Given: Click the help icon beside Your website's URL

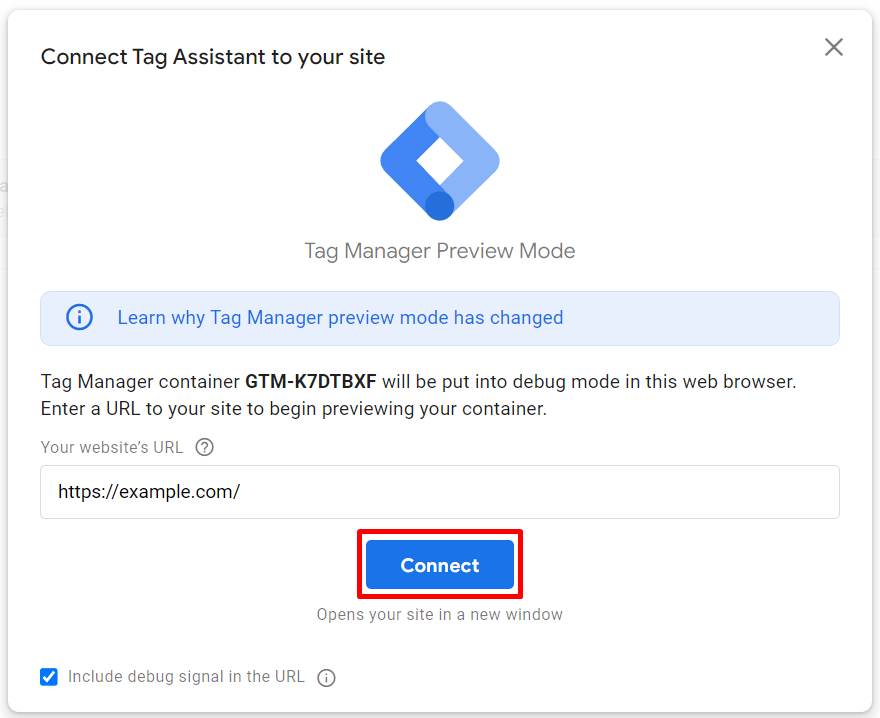Looking at the screenshot, I should coord(205,447).
